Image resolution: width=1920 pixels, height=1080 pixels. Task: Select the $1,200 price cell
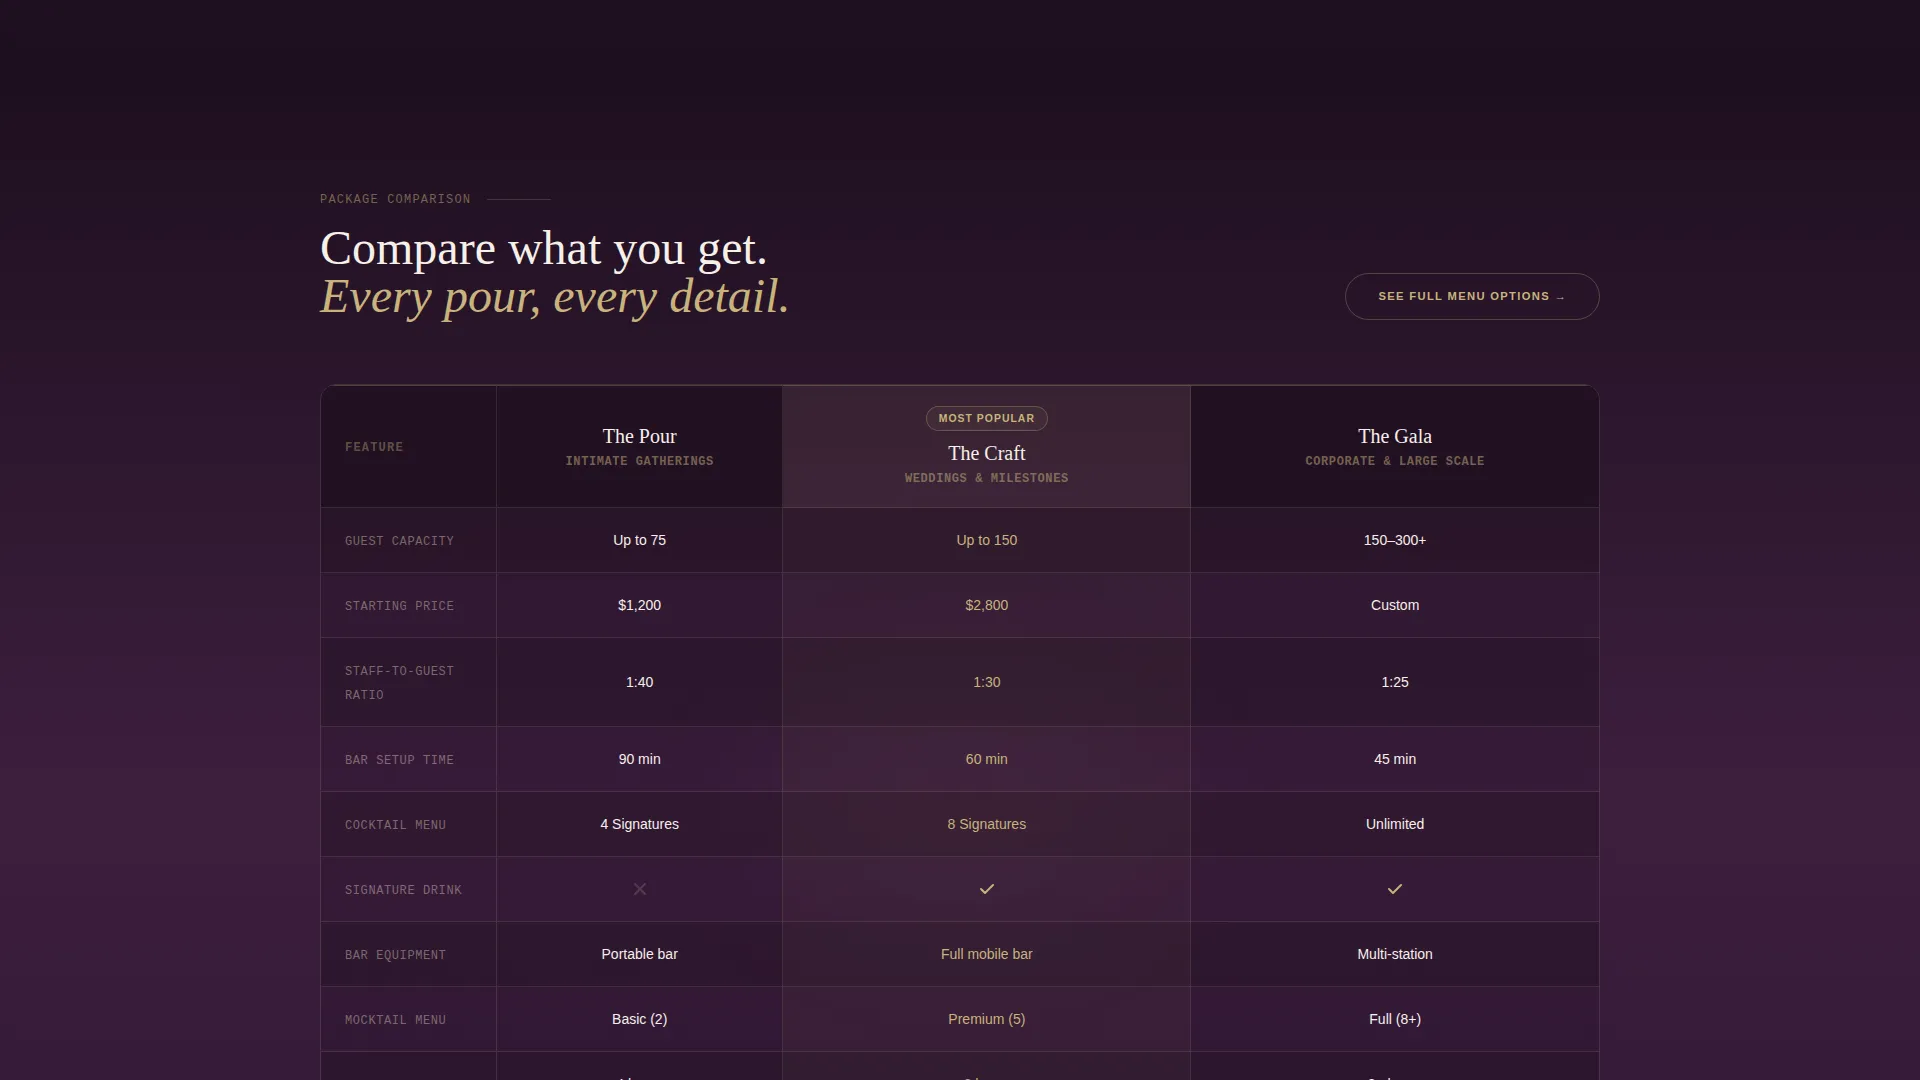(640, 605)
